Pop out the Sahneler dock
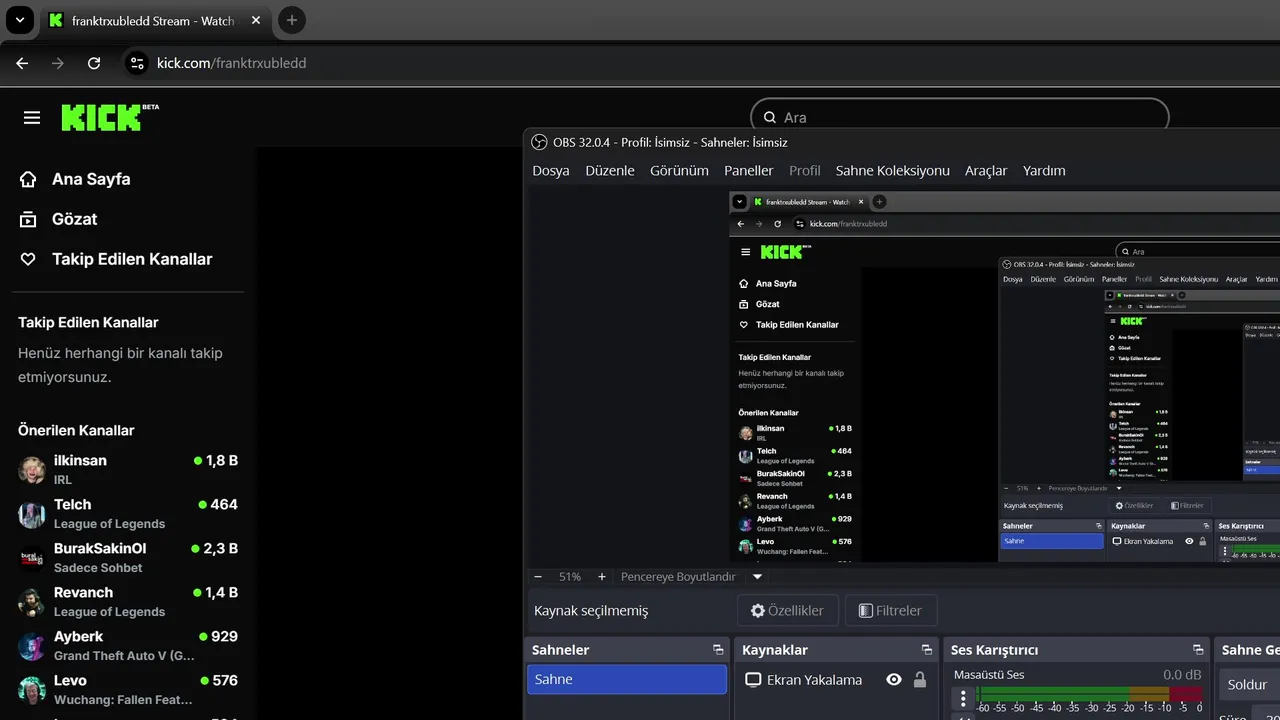The image size is (1280, 720). tap(718, 650)
